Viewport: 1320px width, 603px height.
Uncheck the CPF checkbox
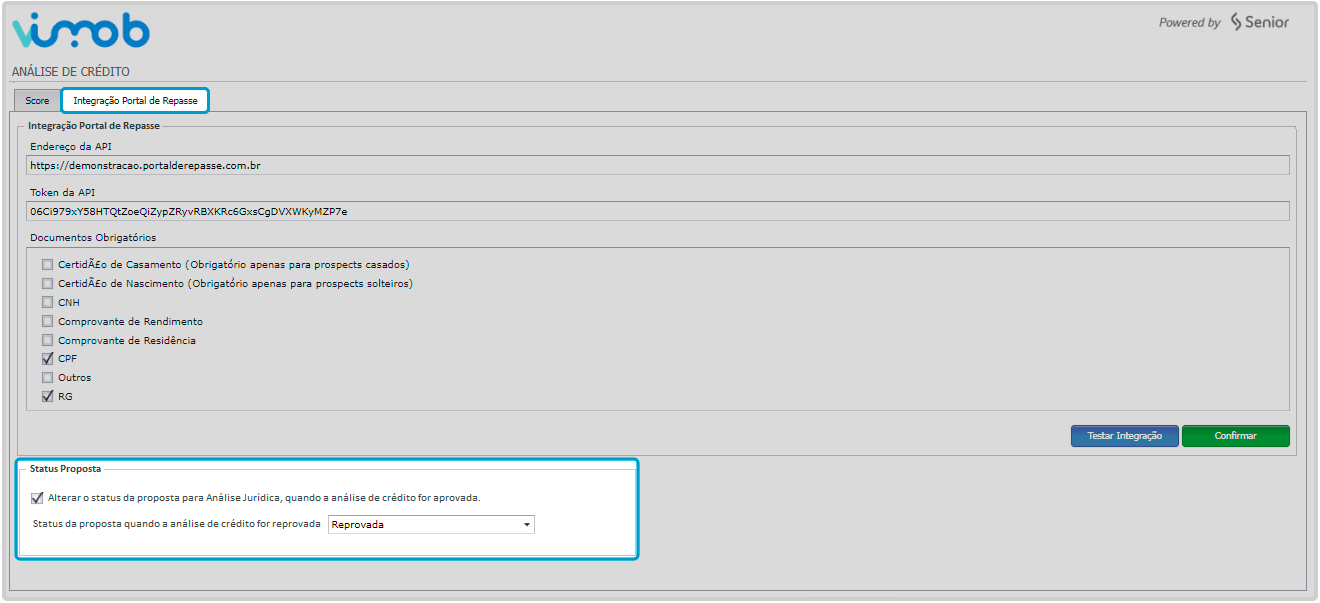point(47,358)
